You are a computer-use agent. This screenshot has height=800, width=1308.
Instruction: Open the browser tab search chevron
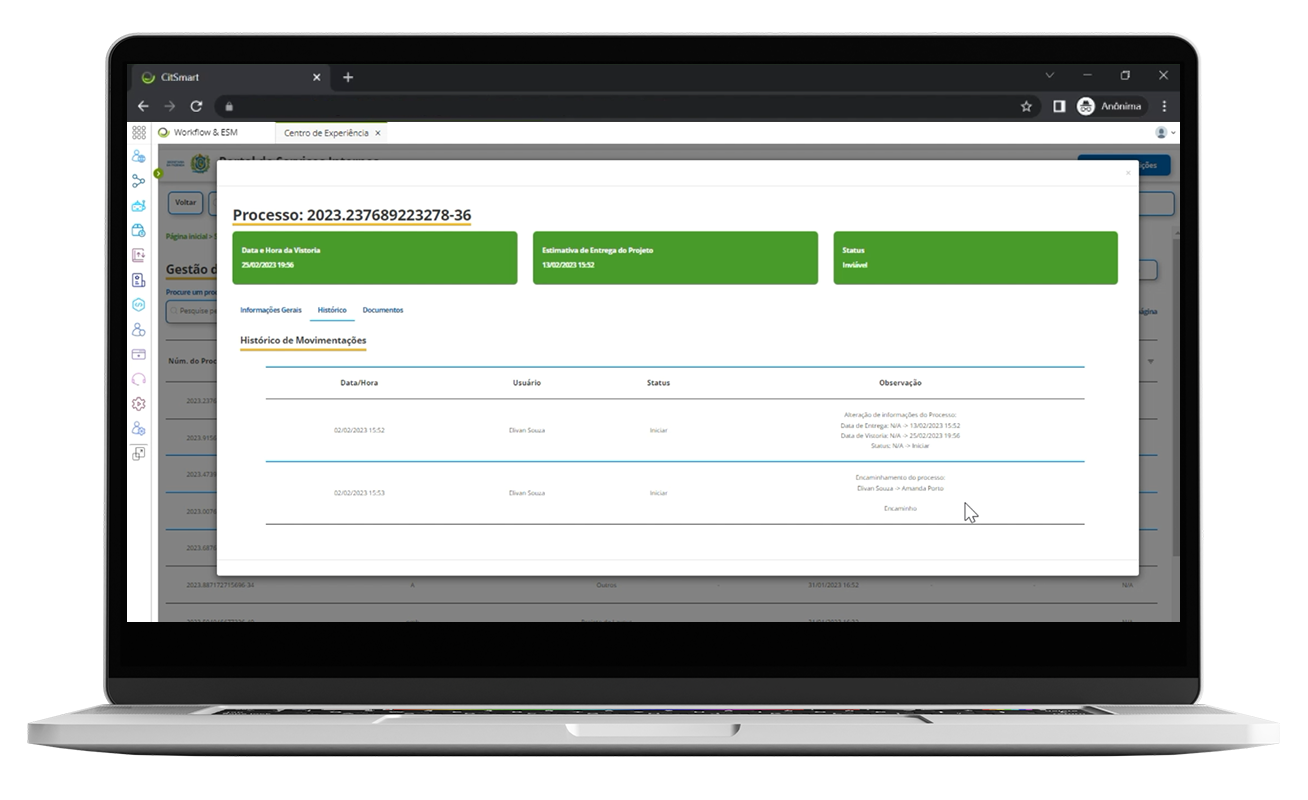[1049, 76]
